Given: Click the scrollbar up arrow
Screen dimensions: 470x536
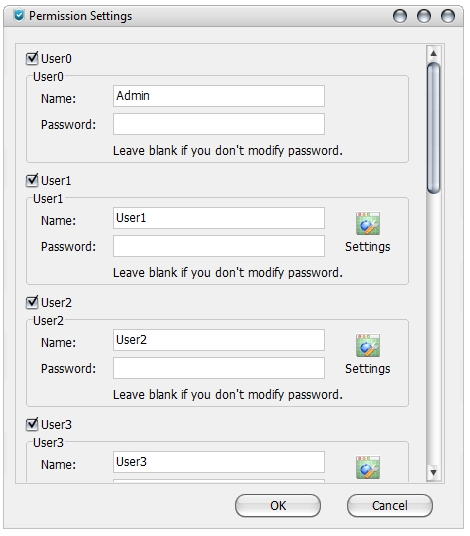Looking at the screenshot, I should point(433,53).
